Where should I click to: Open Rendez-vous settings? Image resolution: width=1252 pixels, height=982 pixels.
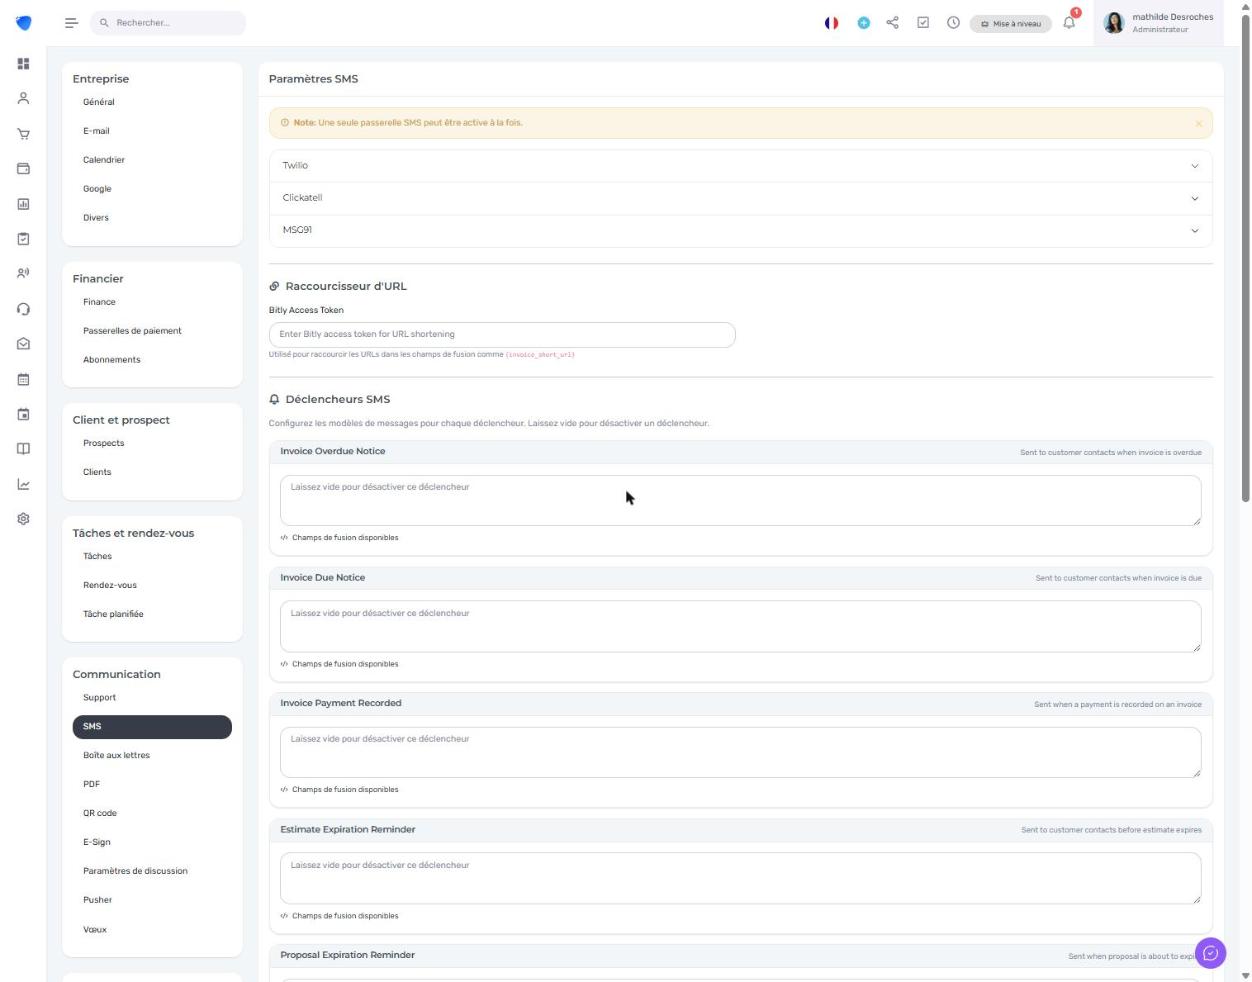[x=110, y=585]
